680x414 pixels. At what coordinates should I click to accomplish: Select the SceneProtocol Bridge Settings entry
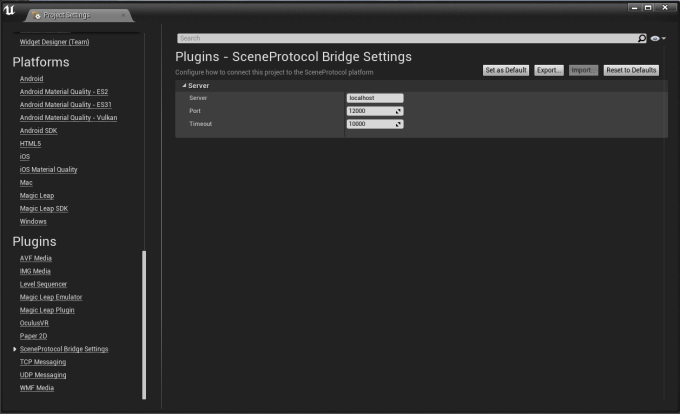(x=64, y=349)
